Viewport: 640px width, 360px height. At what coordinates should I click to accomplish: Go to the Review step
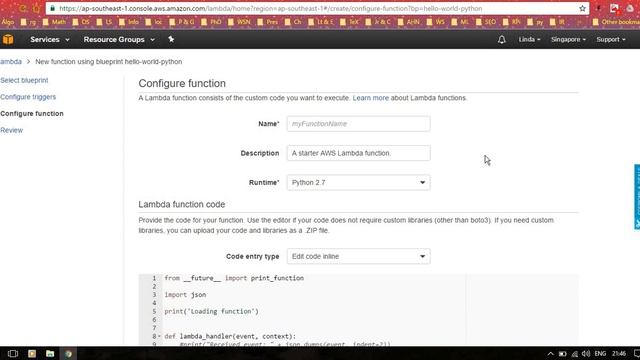click(x=11, y=130)
